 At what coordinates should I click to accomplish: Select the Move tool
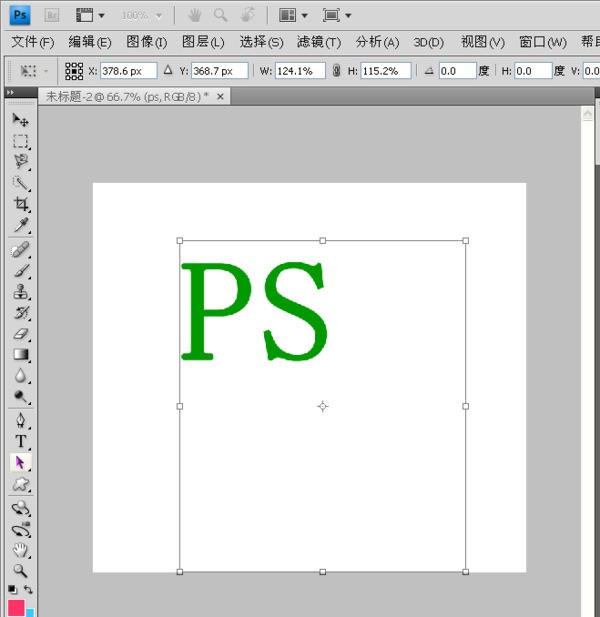[20, 120]
